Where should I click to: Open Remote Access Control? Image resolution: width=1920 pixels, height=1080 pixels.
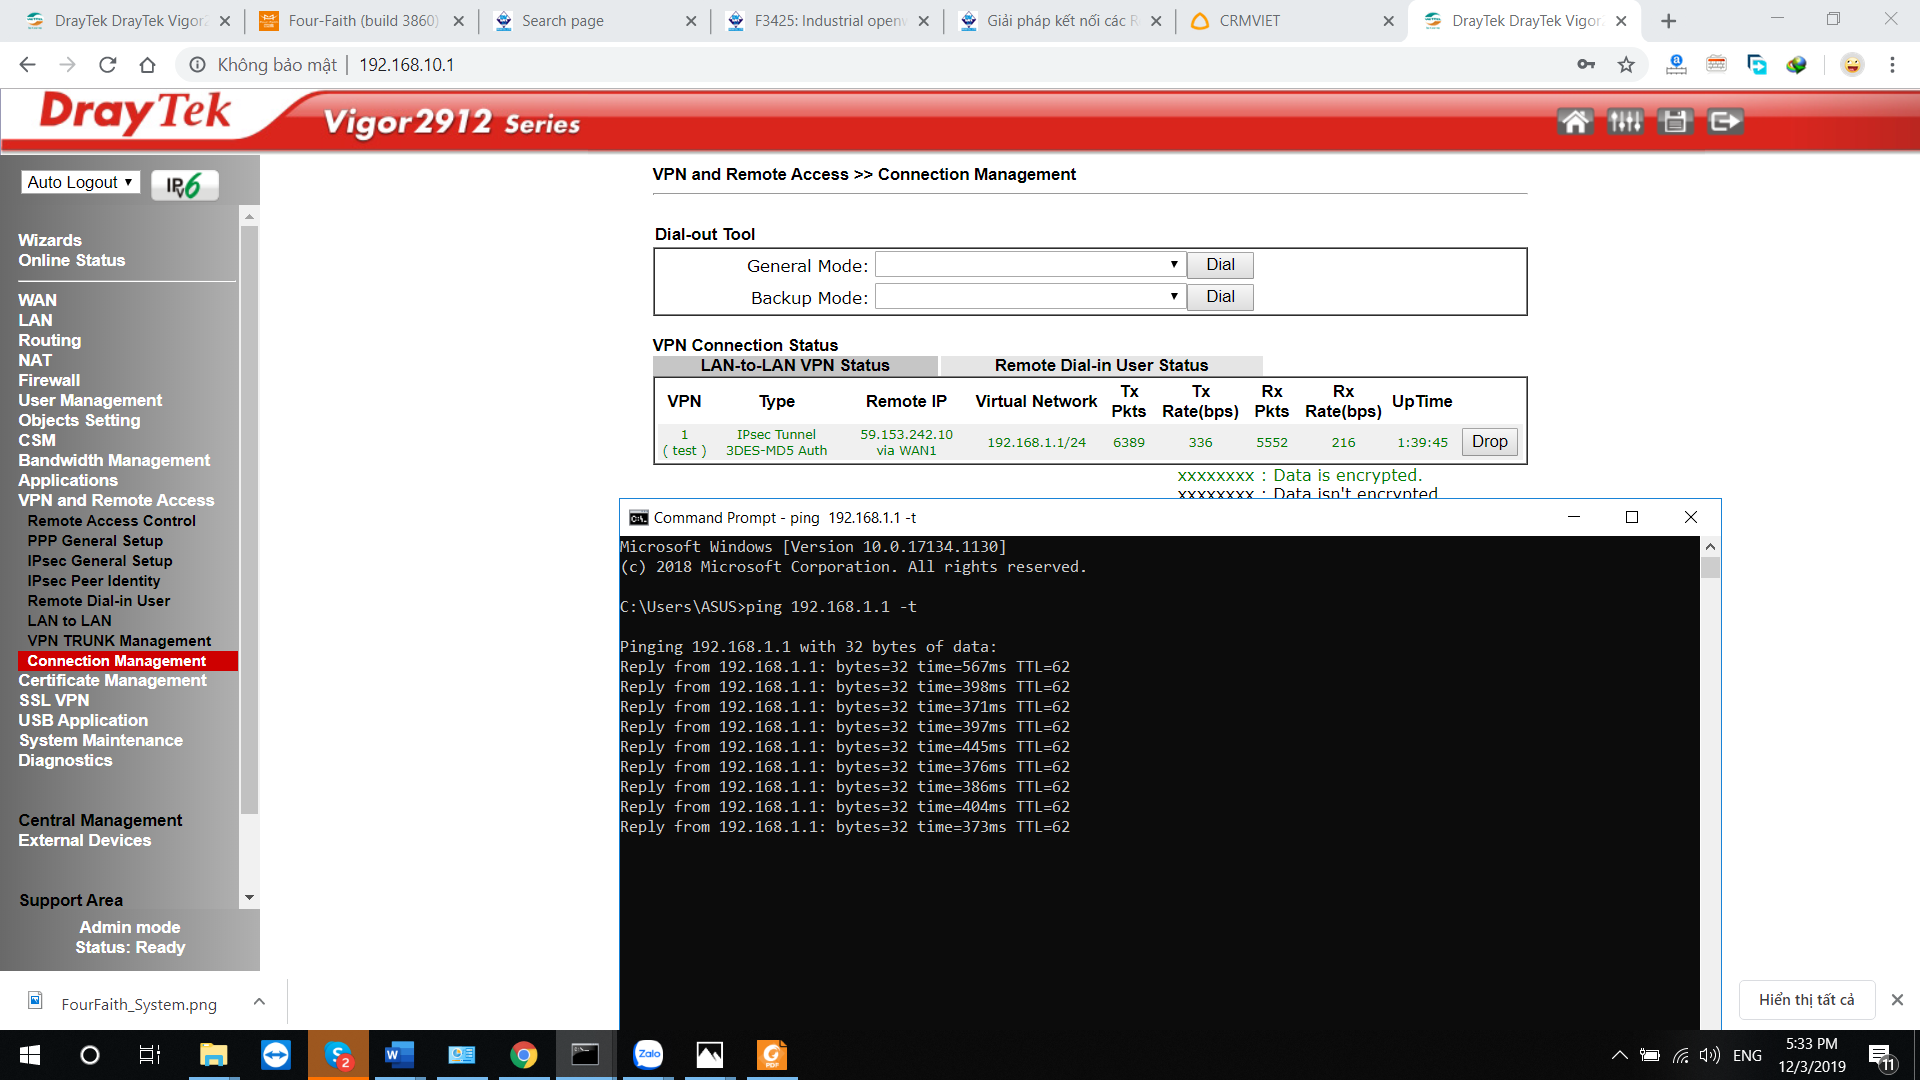pyautogui.click(x=112, y=521)
